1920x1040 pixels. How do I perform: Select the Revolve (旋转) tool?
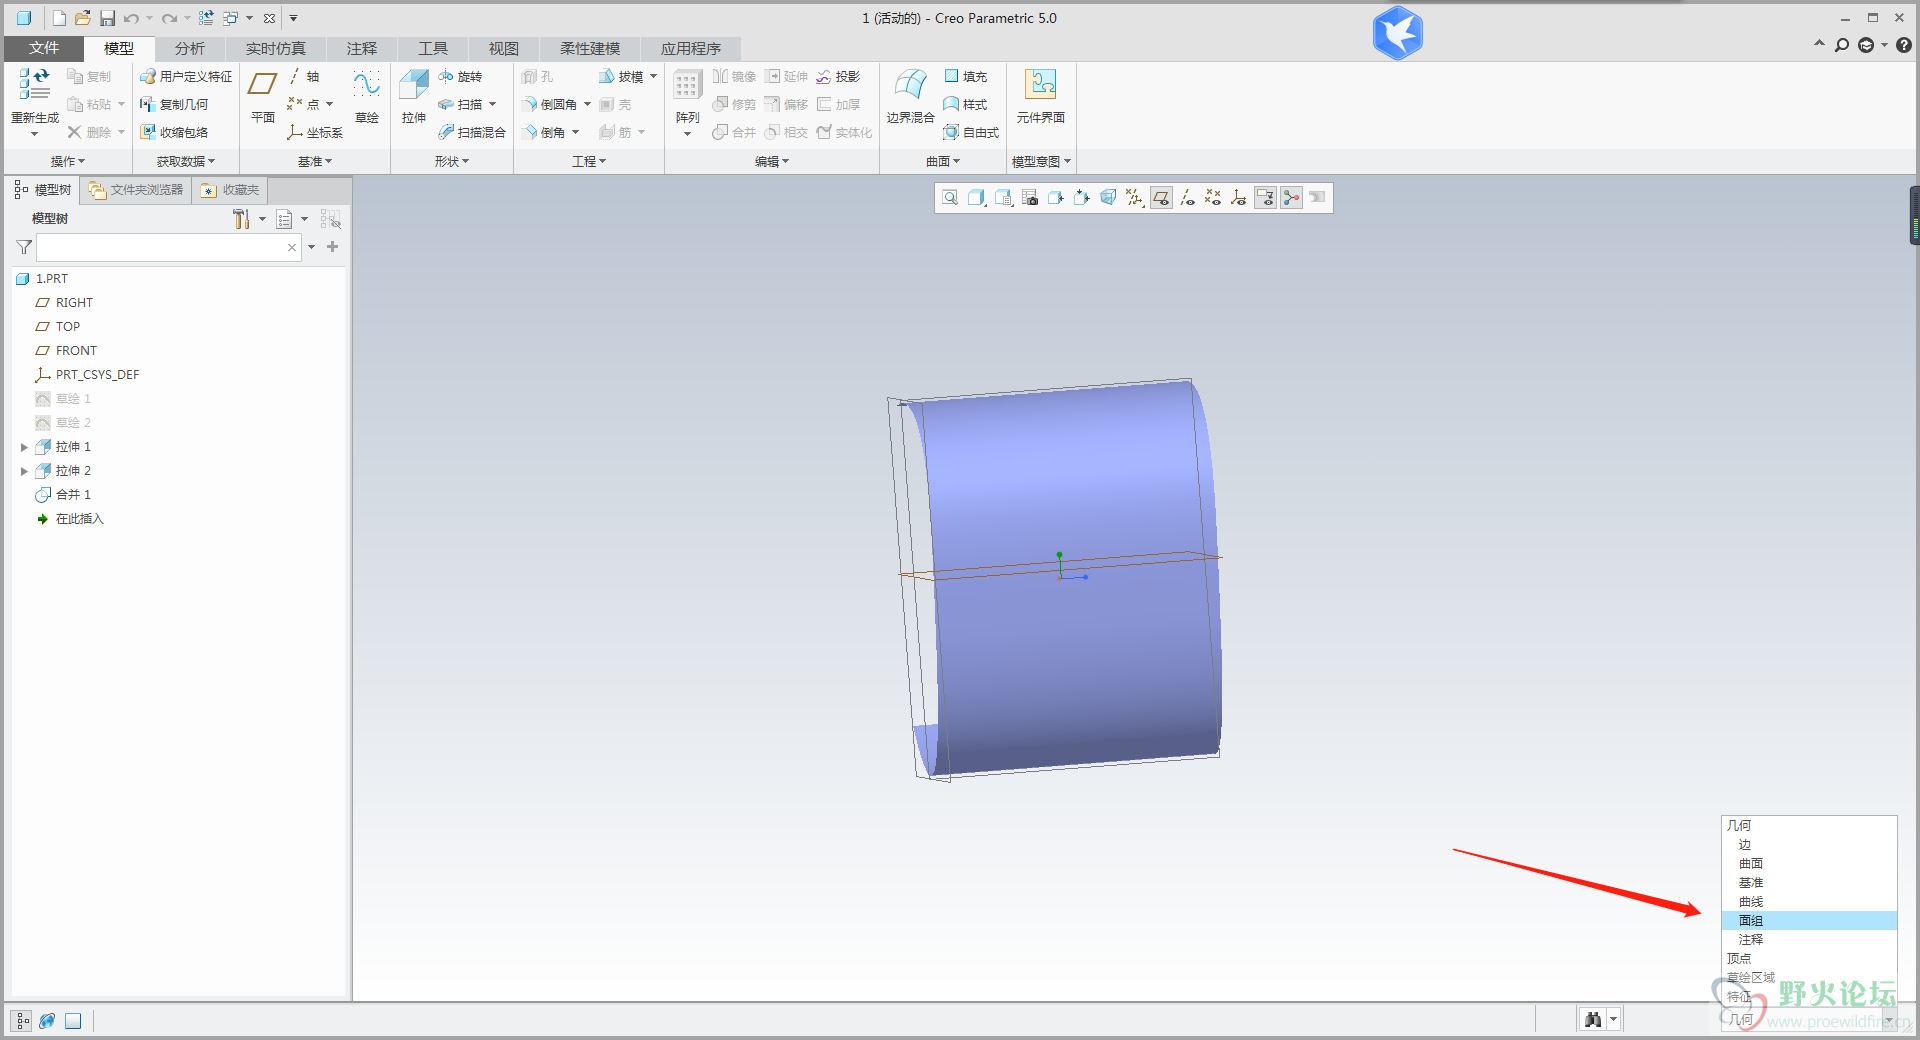[460, 77]
